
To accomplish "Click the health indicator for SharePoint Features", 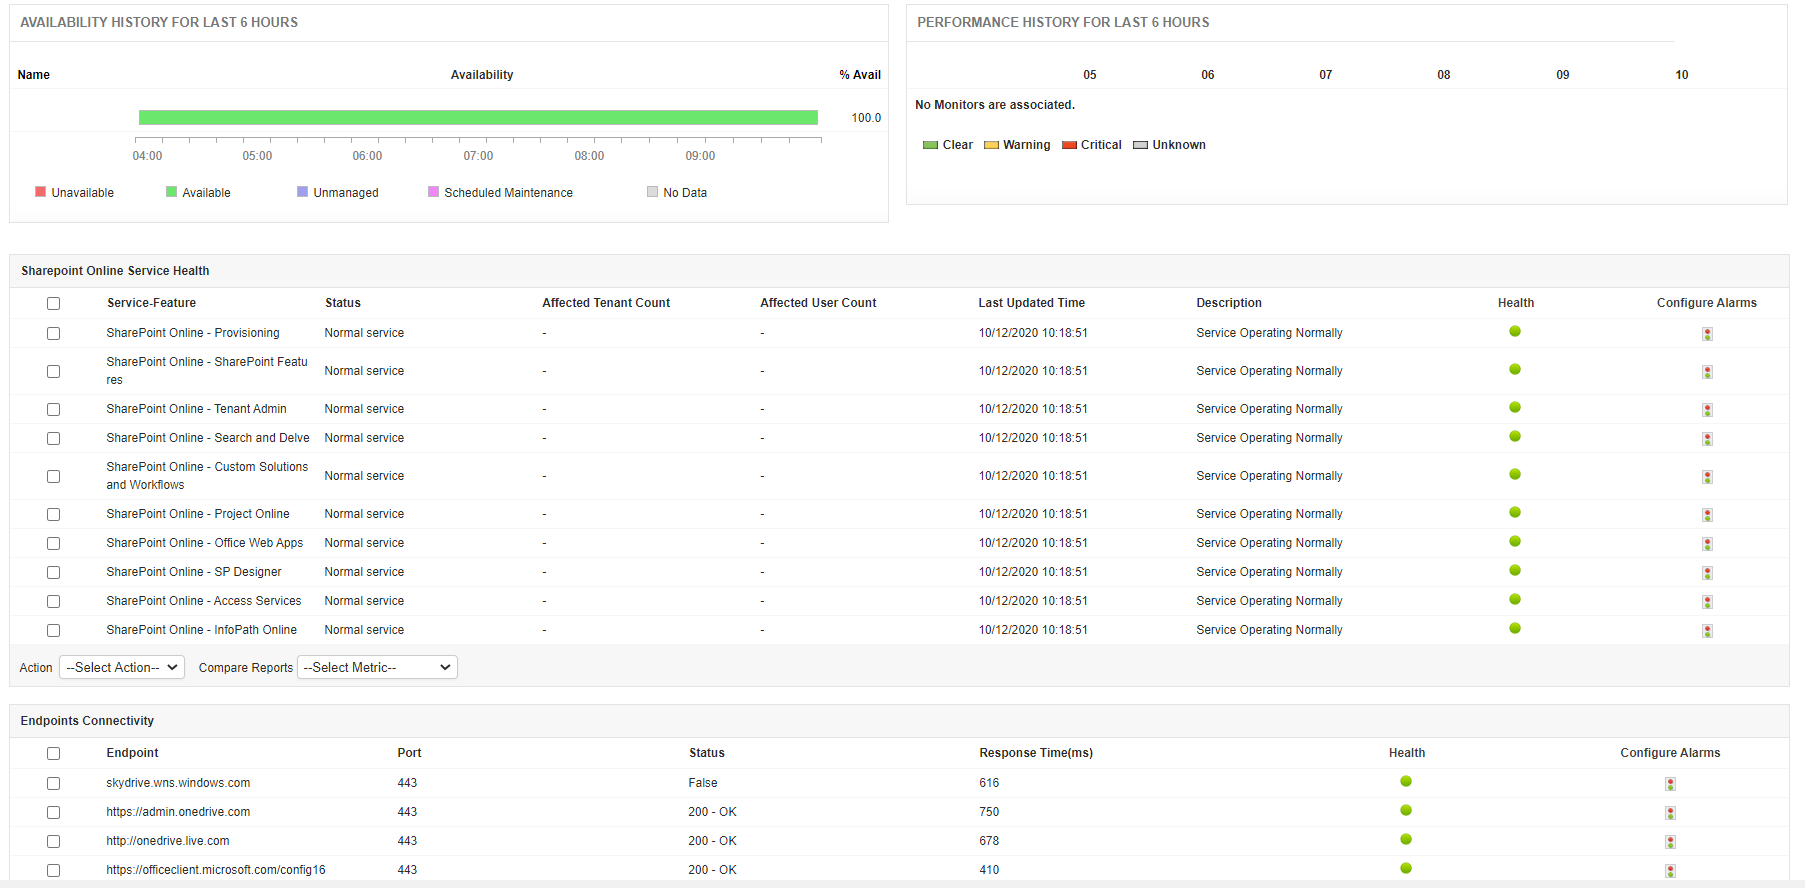I will pyautogui.click(x=1515, y=369).
